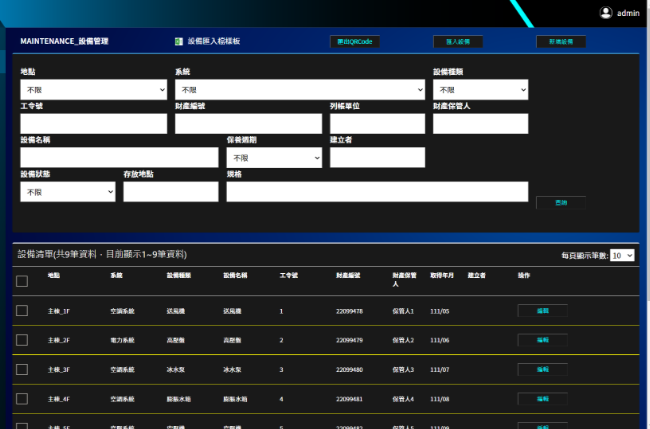
Task: Click the 設備名稱 equipment name input field
Action: (119, 158)
